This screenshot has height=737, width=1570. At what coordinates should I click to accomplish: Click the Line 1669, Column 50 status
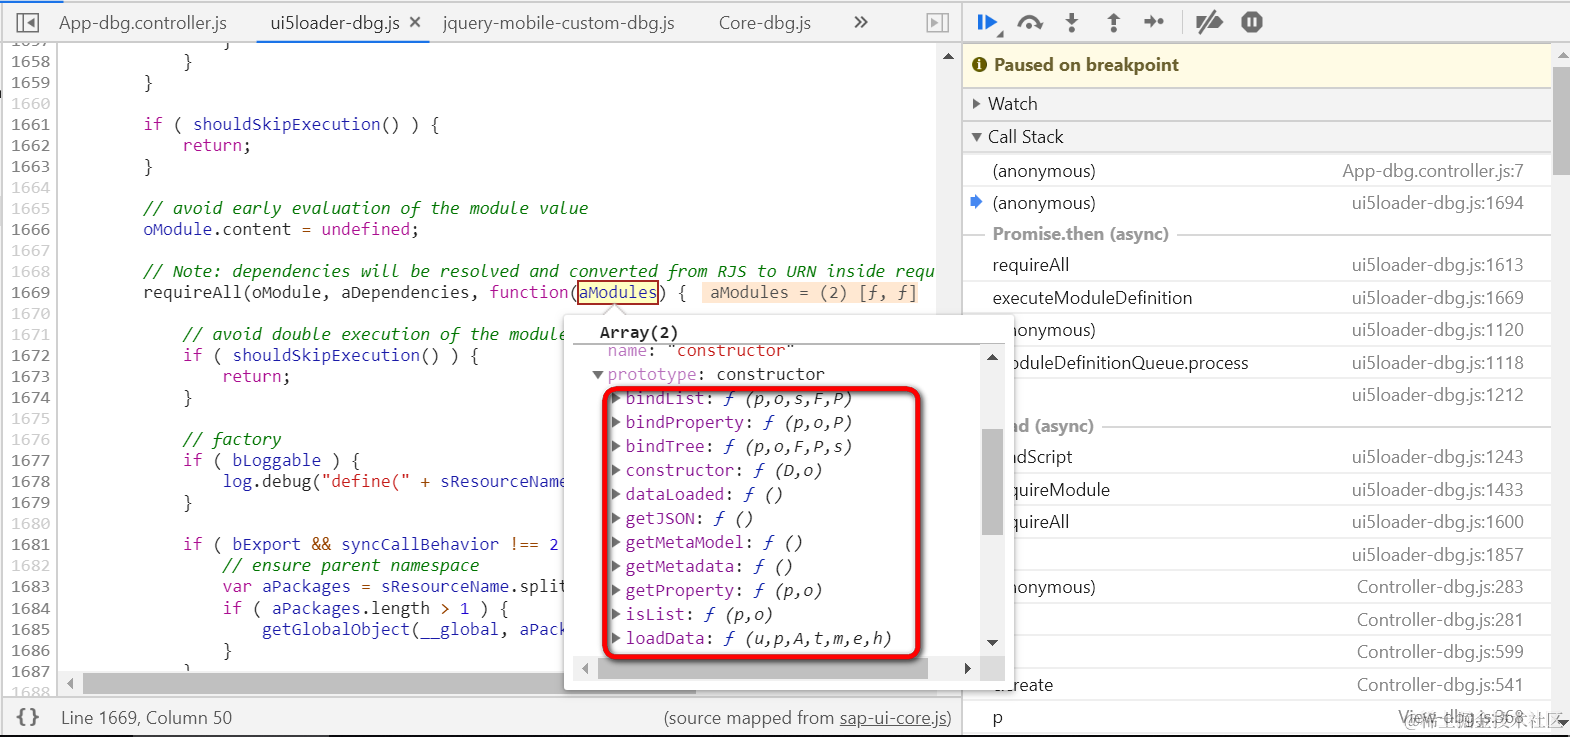pyautogui.click(x=146, y=718)
